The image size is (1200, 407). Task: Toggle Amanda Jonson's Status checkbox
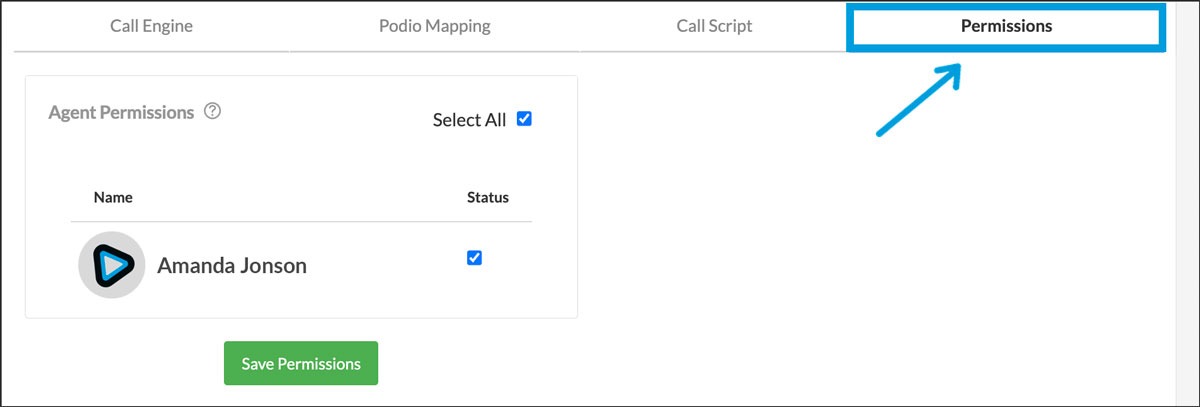(x=475, y=258)
